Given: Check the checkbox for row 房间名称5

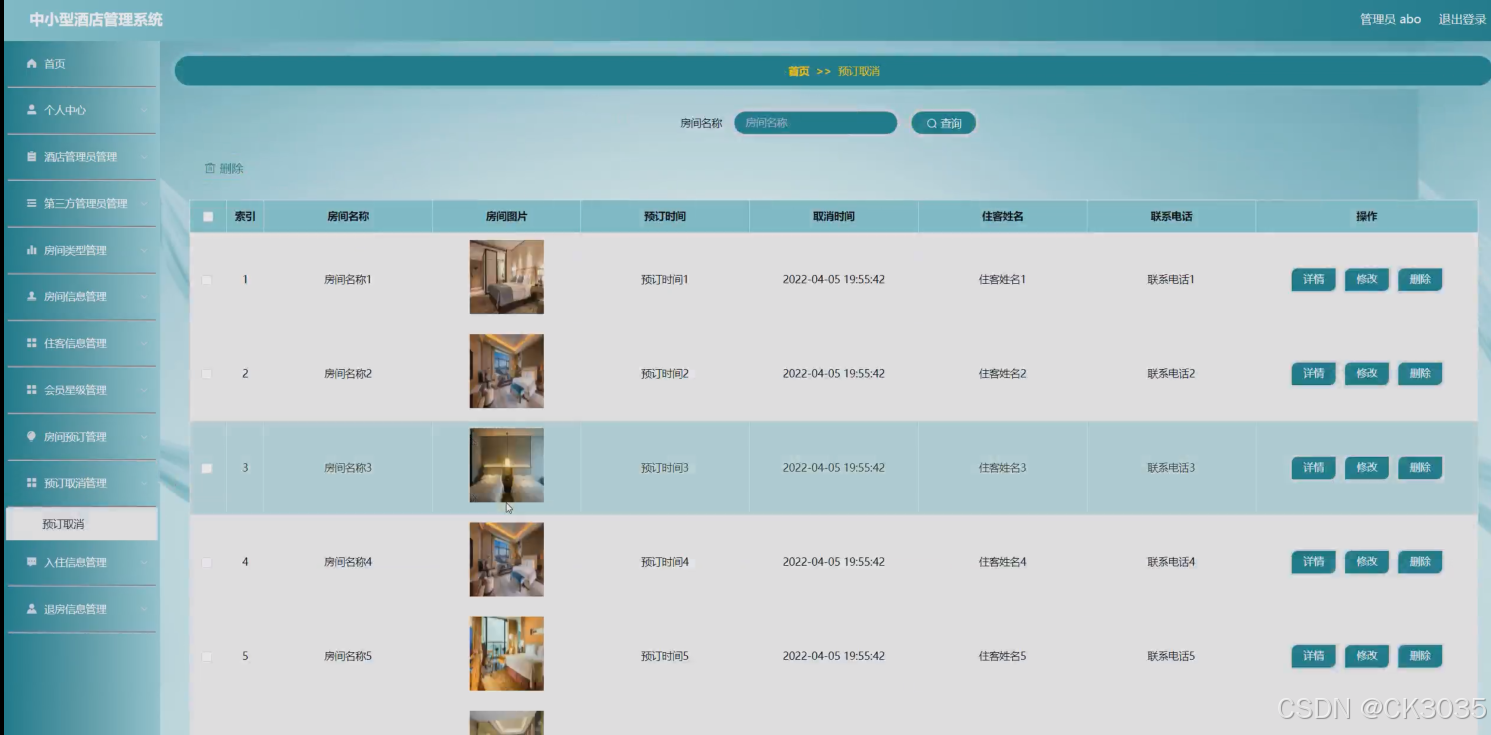Looking at the screenshot, I should tap(207, 656).
